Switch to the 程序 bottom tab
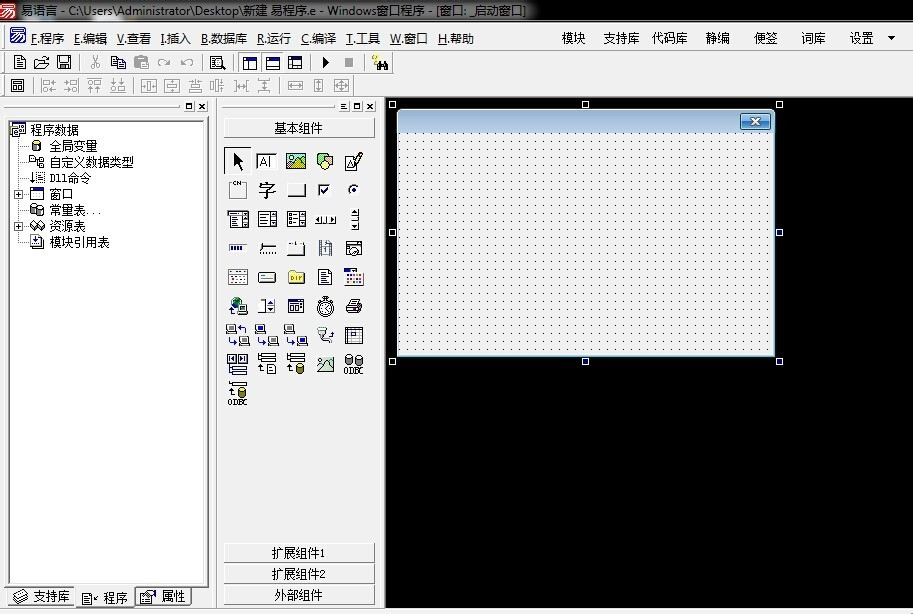 105,598
